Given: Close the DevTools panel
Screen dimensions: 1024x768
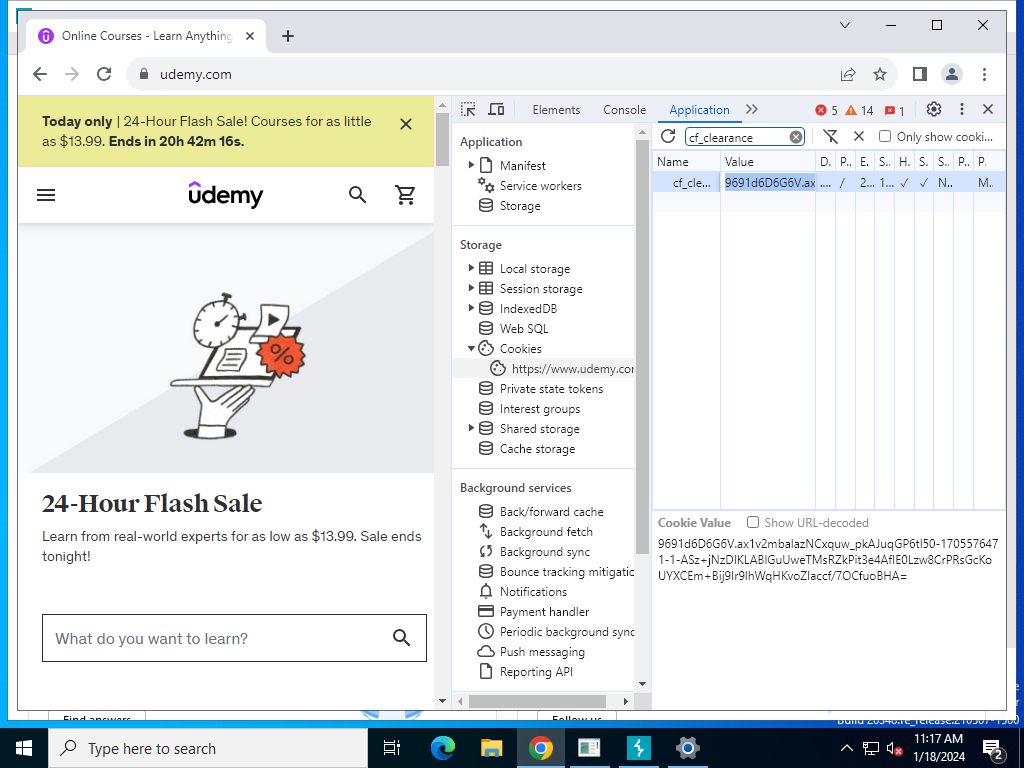Looking at the screenshot, I should 988,110.
